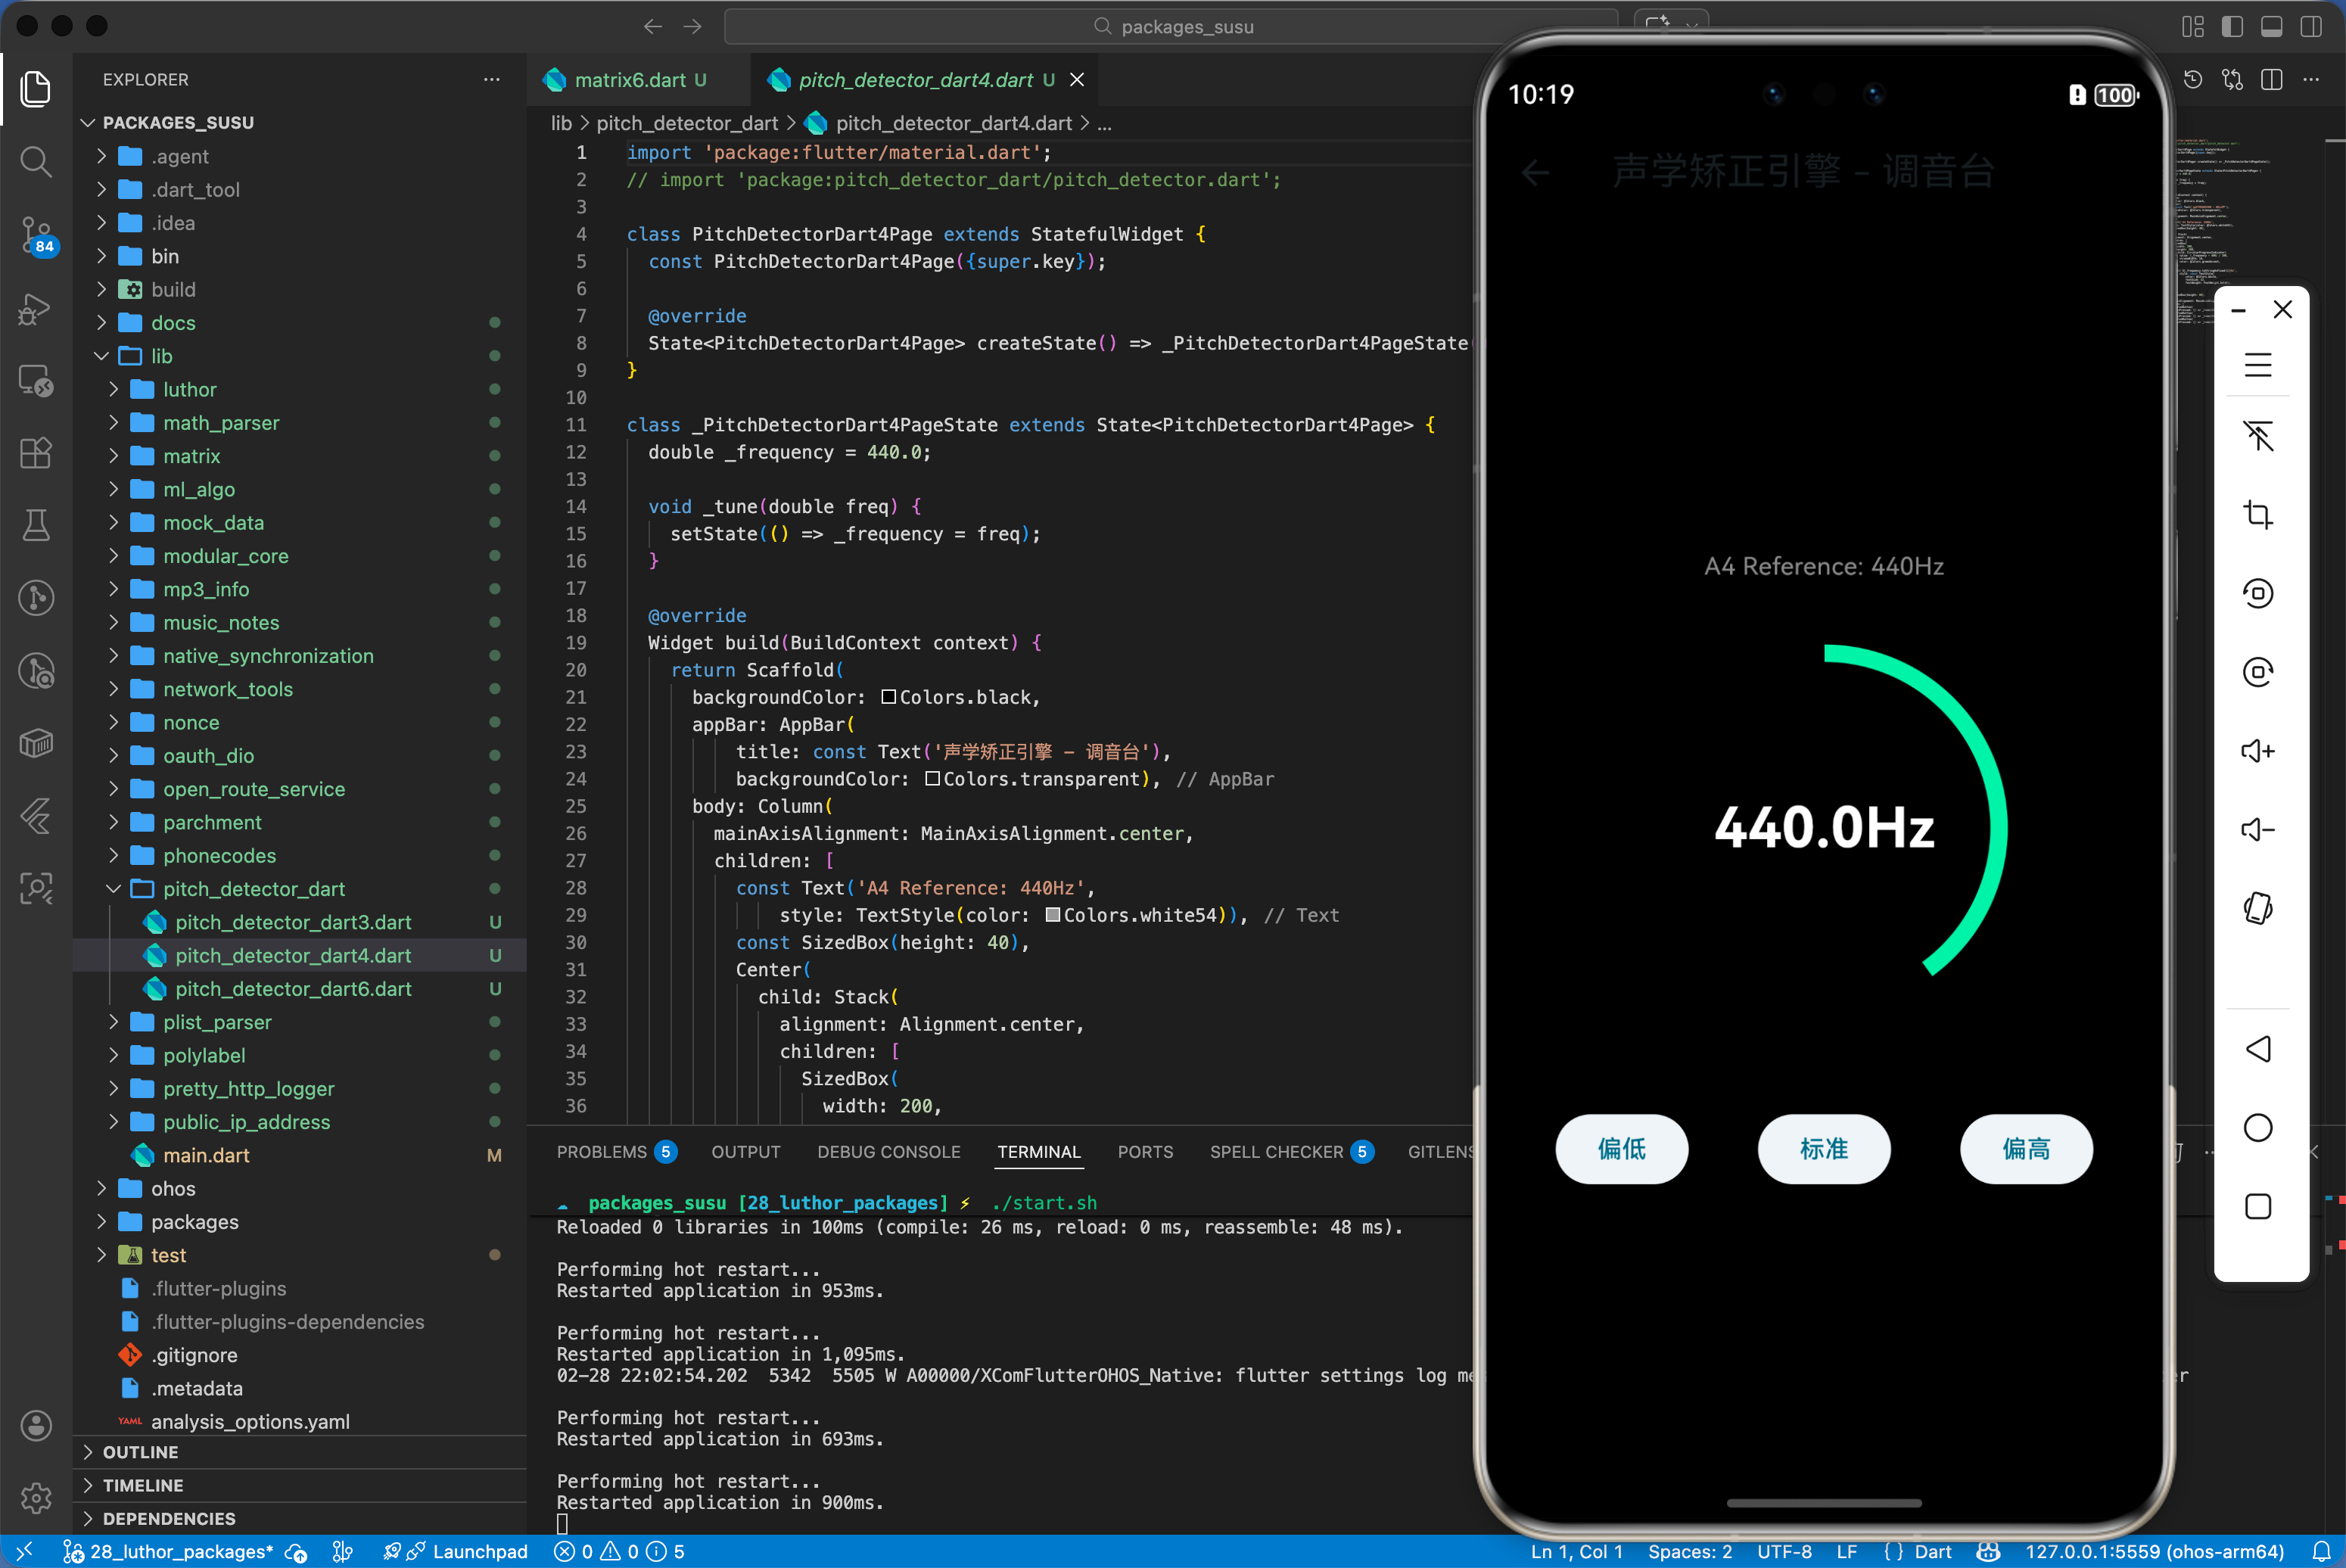This screenshot has height=1568, width=2346.
Task: Tap the 偏高 button in the app
Action: click(x=2025, y=1149)
